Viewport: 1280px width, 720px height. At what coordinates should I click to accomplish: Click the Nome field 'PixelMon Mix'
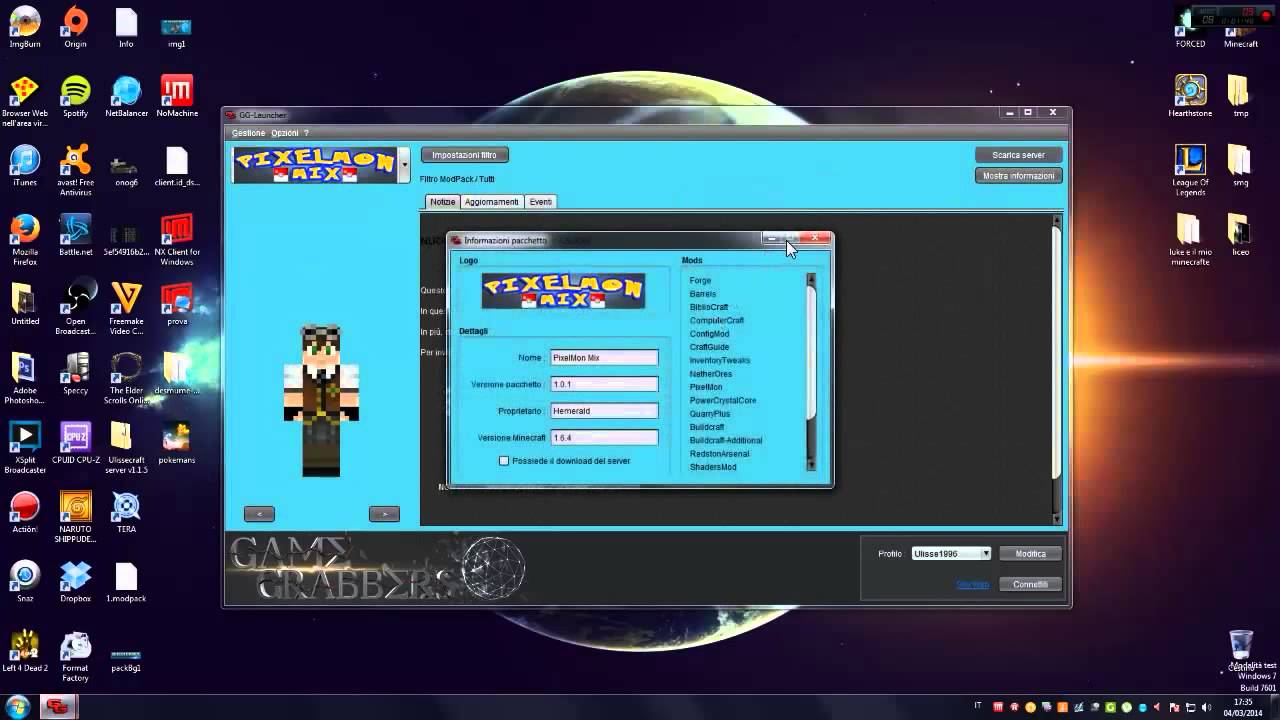[604, 358]
